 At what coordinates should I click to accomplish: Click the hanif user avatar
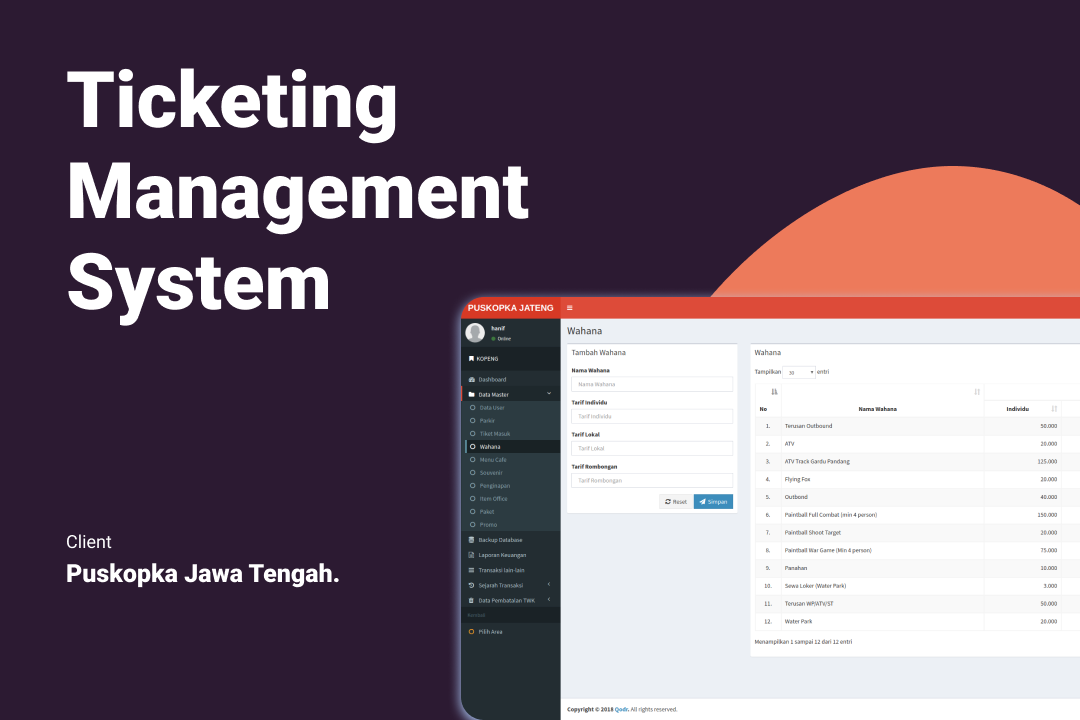pyautogui.click(x=476, y=333)
